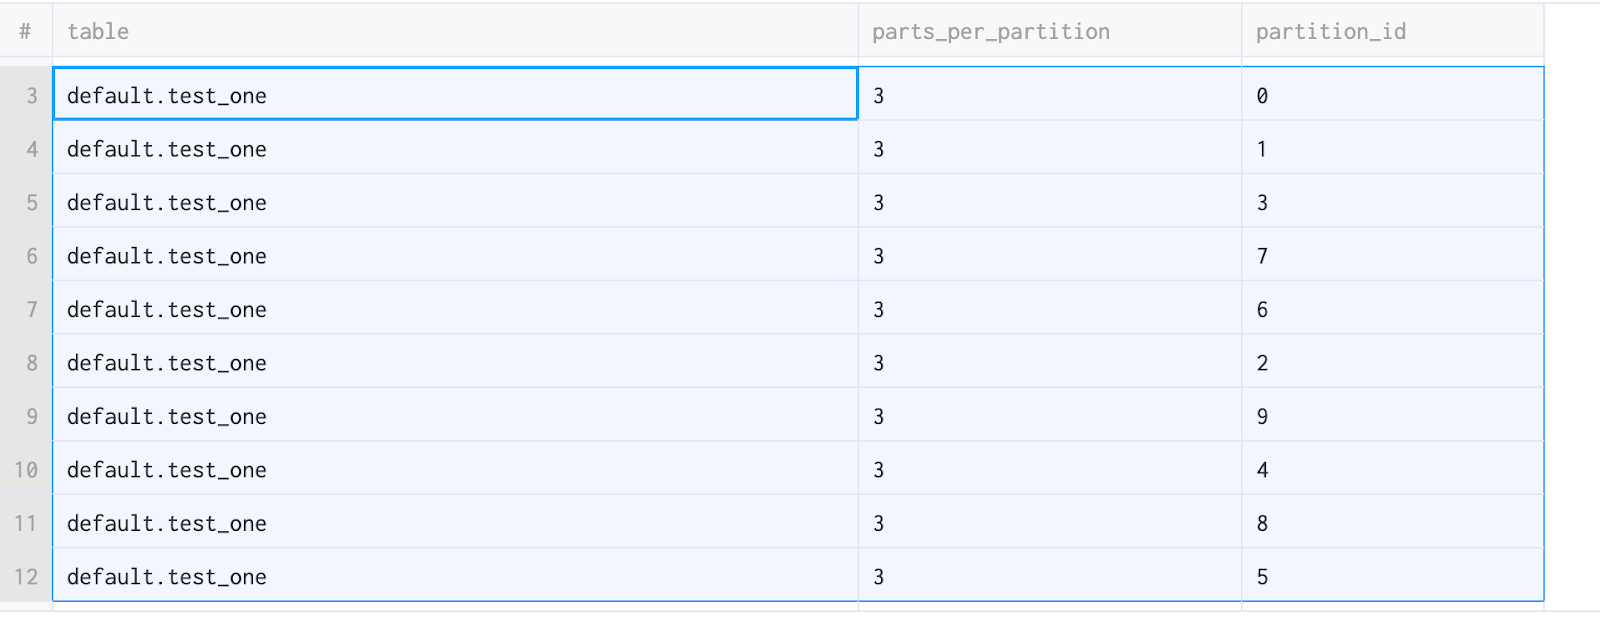This screenshot has height=617, width=1600.
Task: Select row number 5 header
Action: pos(27,203)
